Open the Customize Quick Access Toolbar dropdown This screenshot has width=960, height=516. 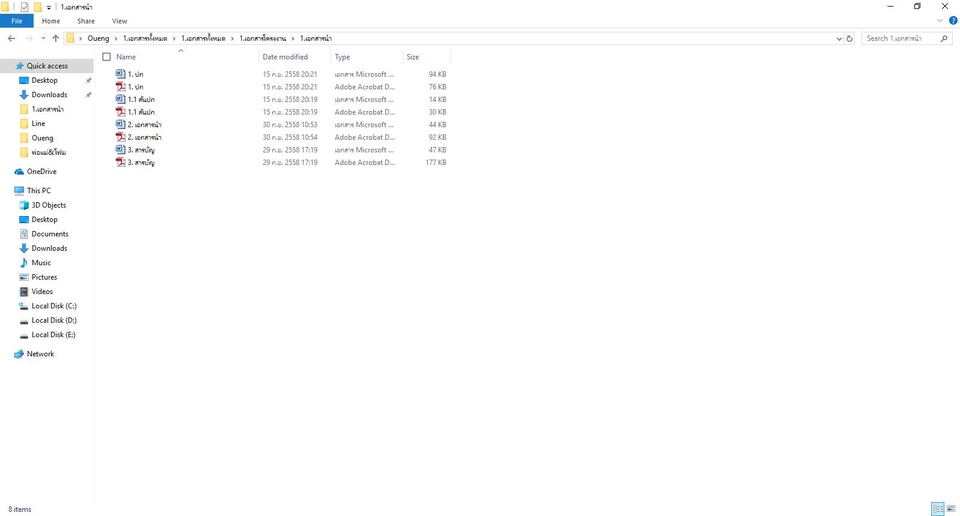49,7
